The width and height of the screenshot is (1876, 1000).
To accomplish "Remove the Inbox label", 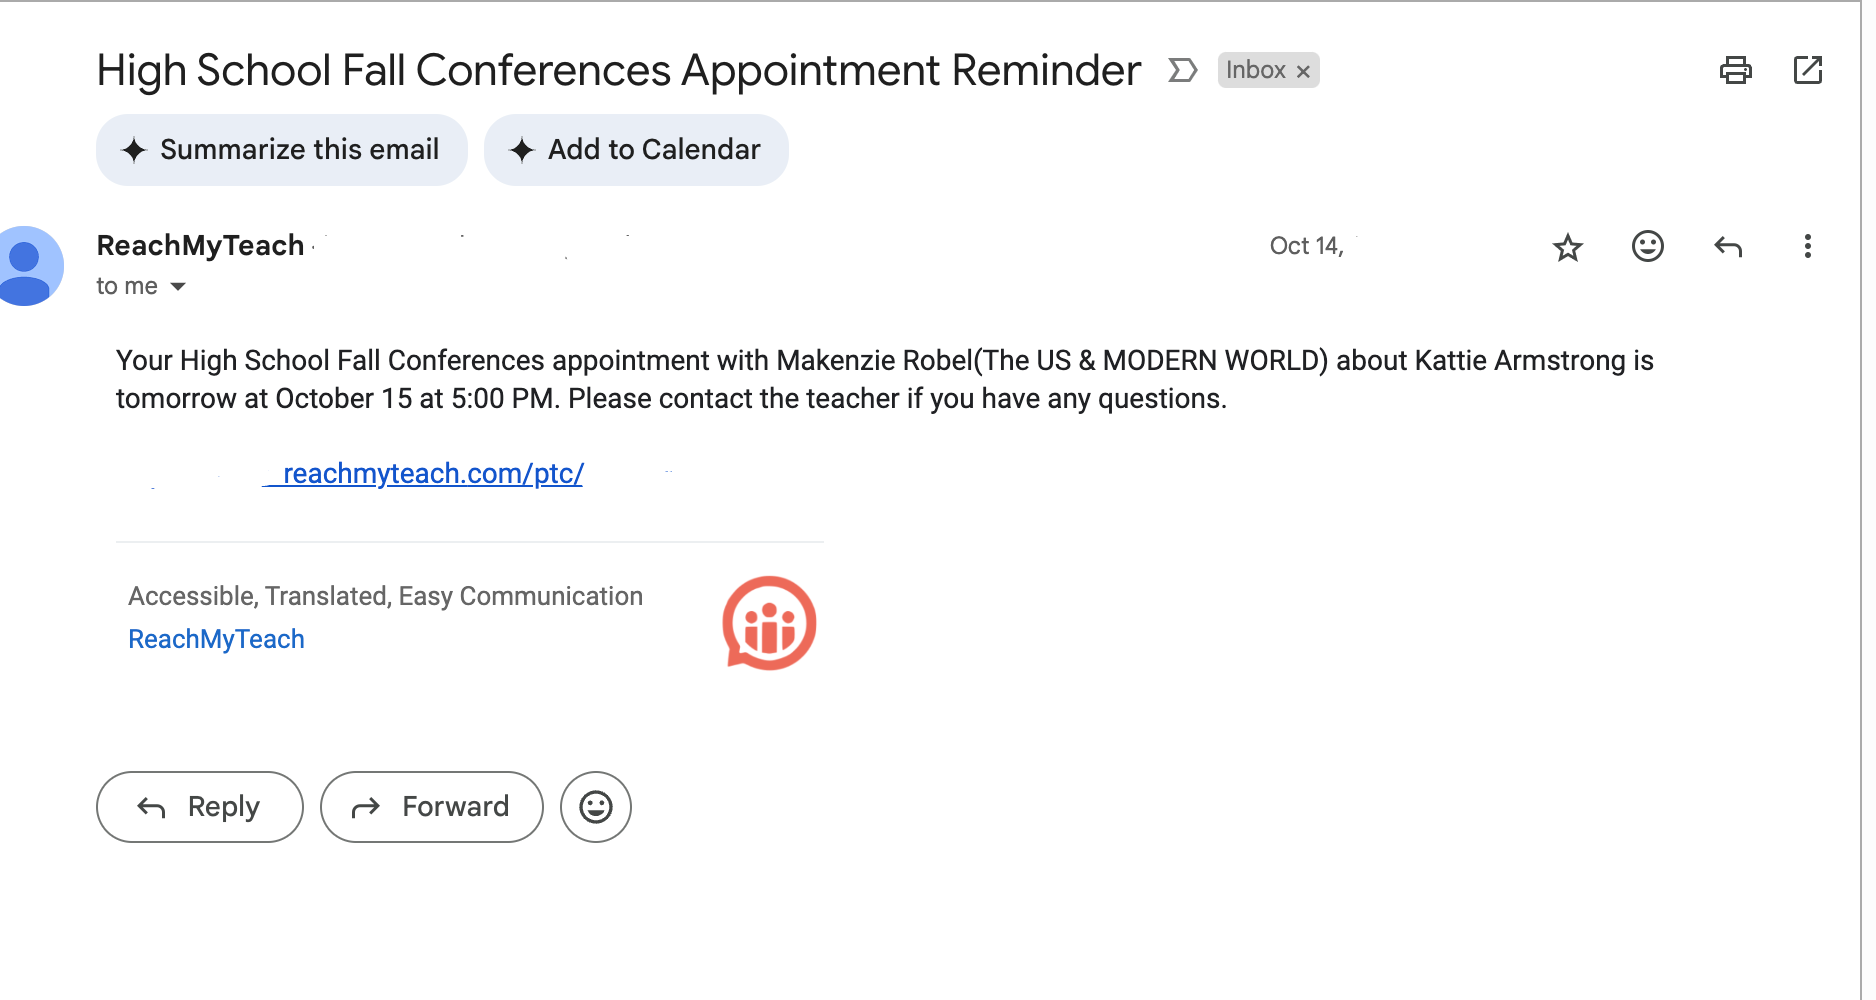I will pyautogui.click(x=1303, y=70).
